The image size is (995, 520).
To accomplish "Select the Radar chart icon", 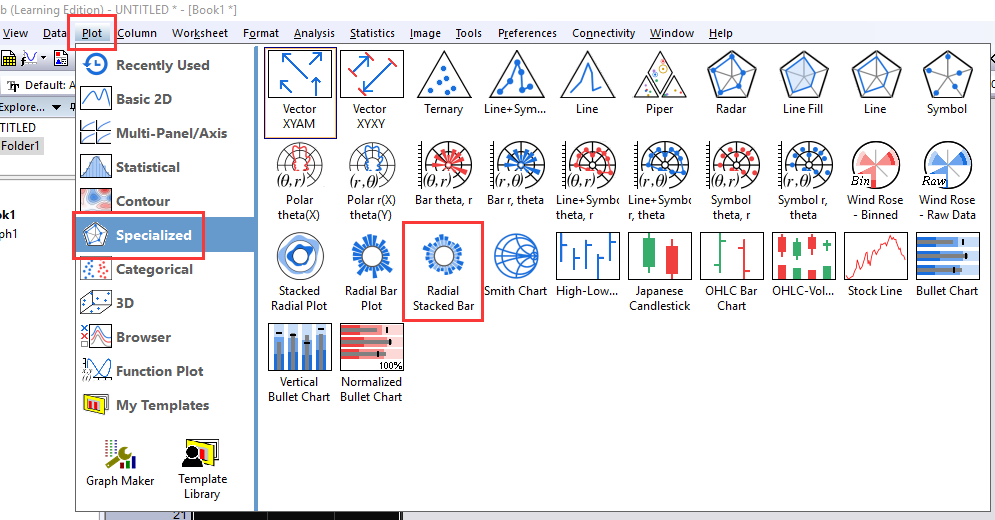I will [731, 85].
